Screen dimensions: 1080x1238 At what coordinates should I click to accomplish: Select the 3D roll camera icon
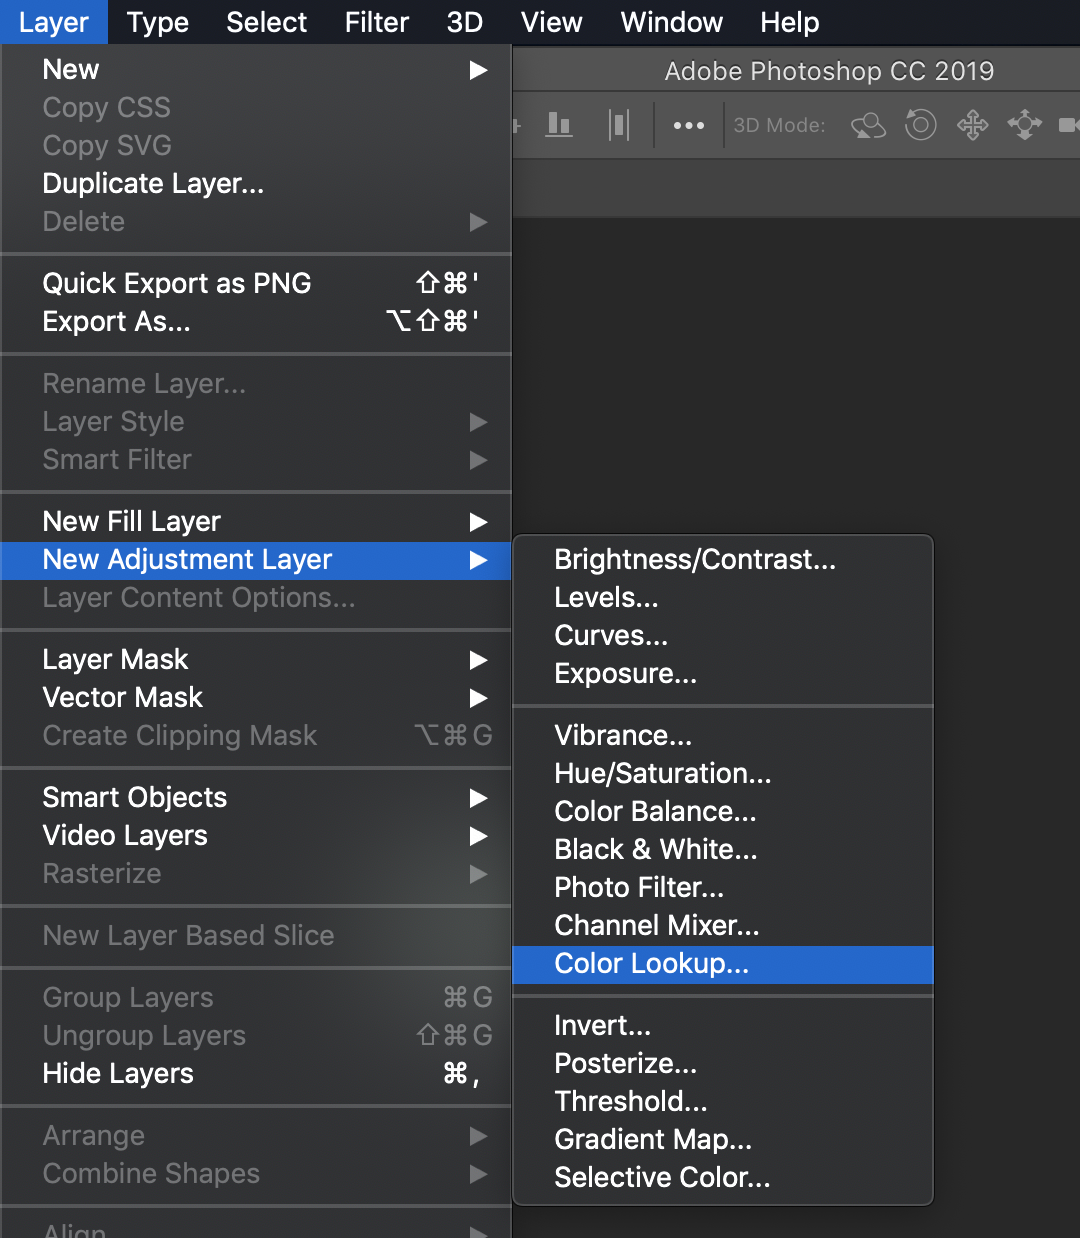point(920,125)
